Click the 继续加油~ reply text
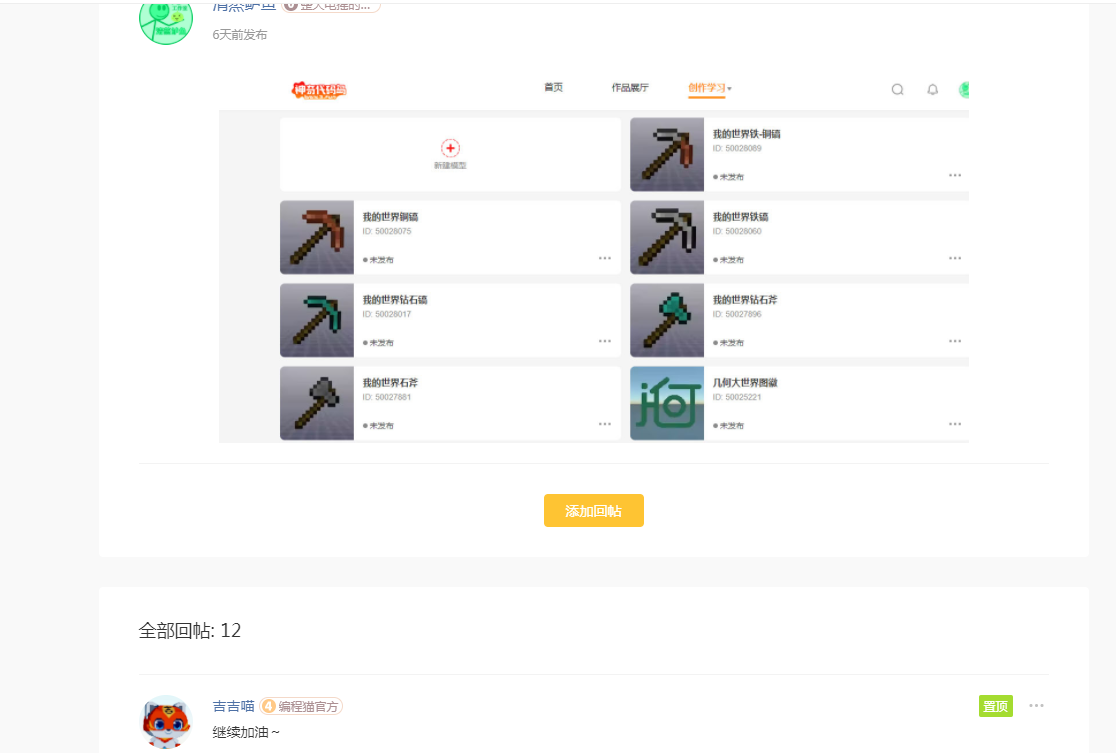The image size is (1116, 754). tap(246, 732)
